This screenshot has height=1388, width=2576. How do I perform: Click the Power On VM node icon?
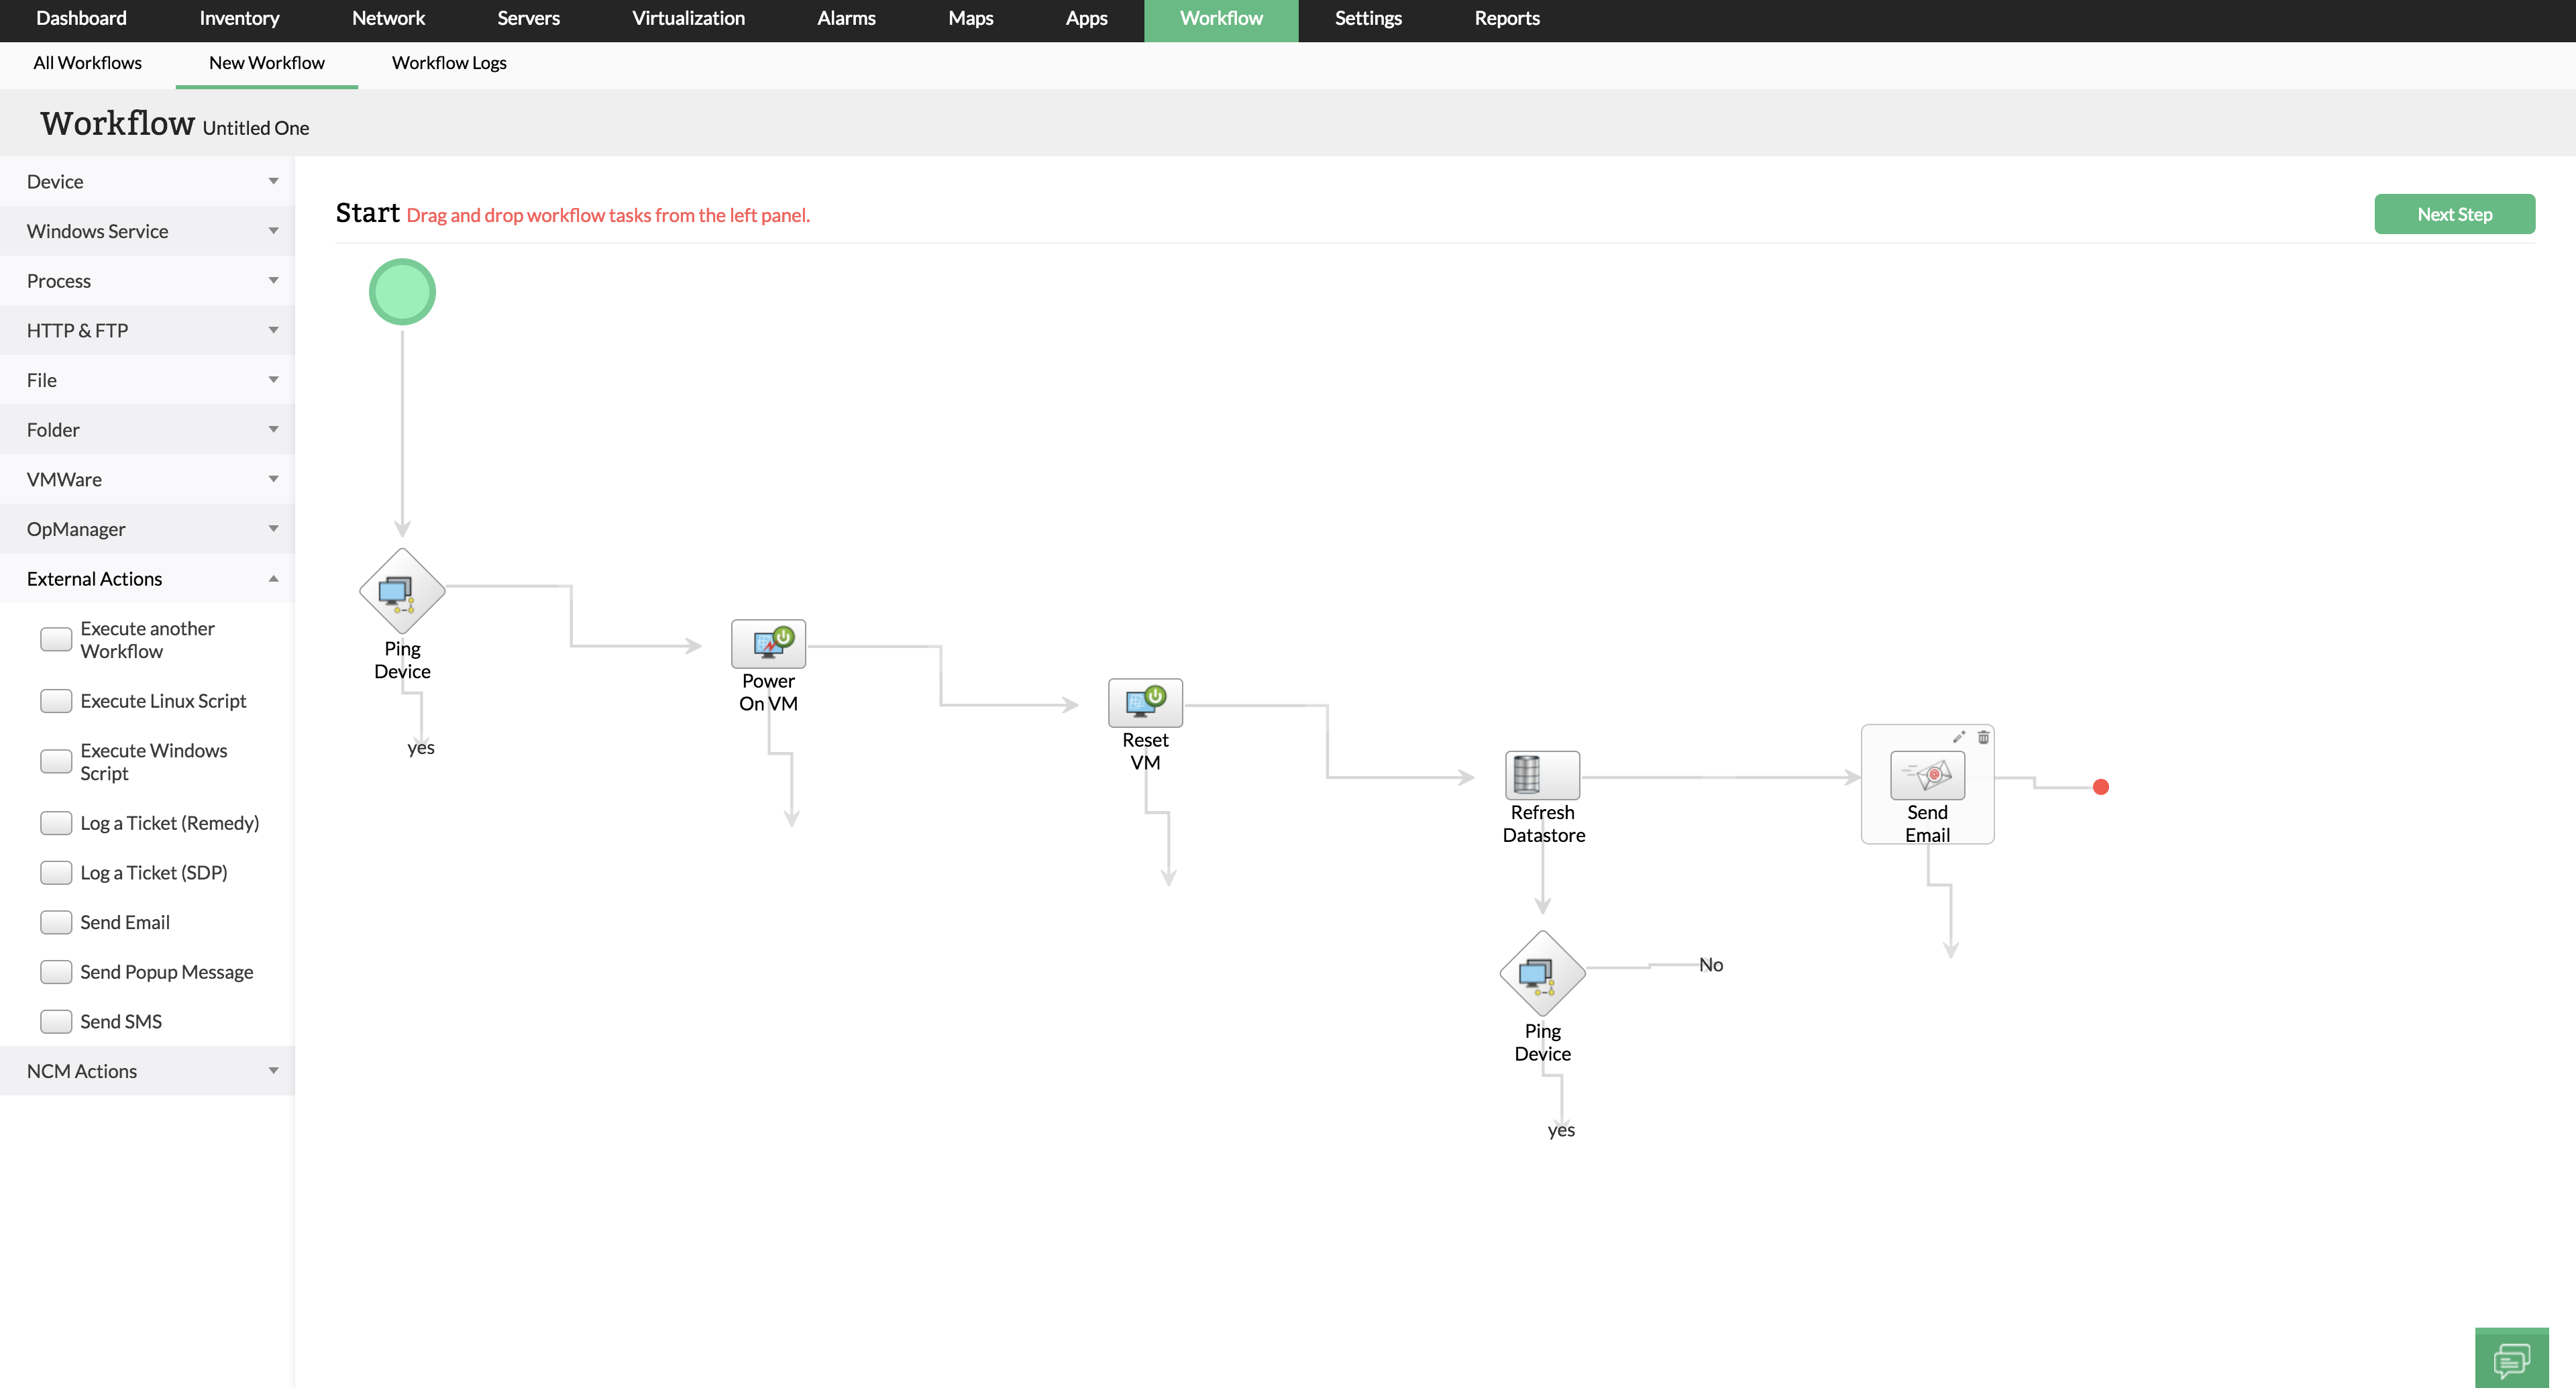tap(768, 643)
